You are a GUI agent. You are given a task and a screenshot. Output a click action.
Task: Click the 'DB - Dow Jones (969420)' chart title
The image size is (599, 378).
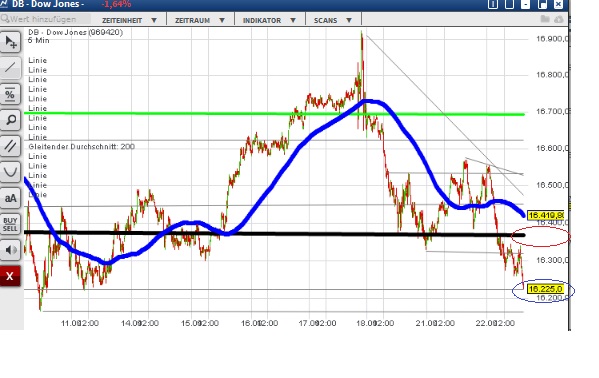75,32
